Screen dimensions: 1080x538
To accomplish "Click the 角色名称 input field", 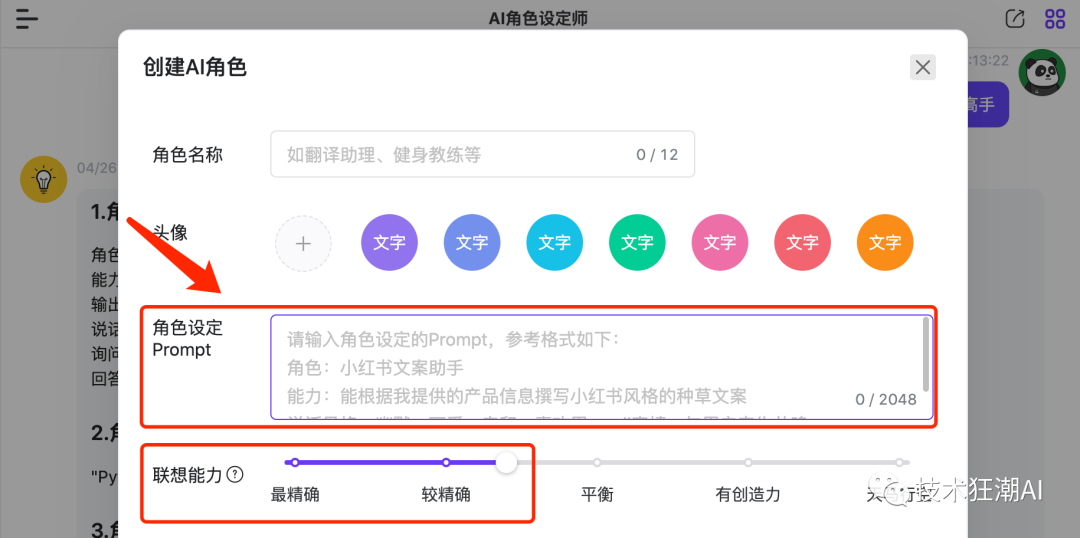I will click(482, 154).
